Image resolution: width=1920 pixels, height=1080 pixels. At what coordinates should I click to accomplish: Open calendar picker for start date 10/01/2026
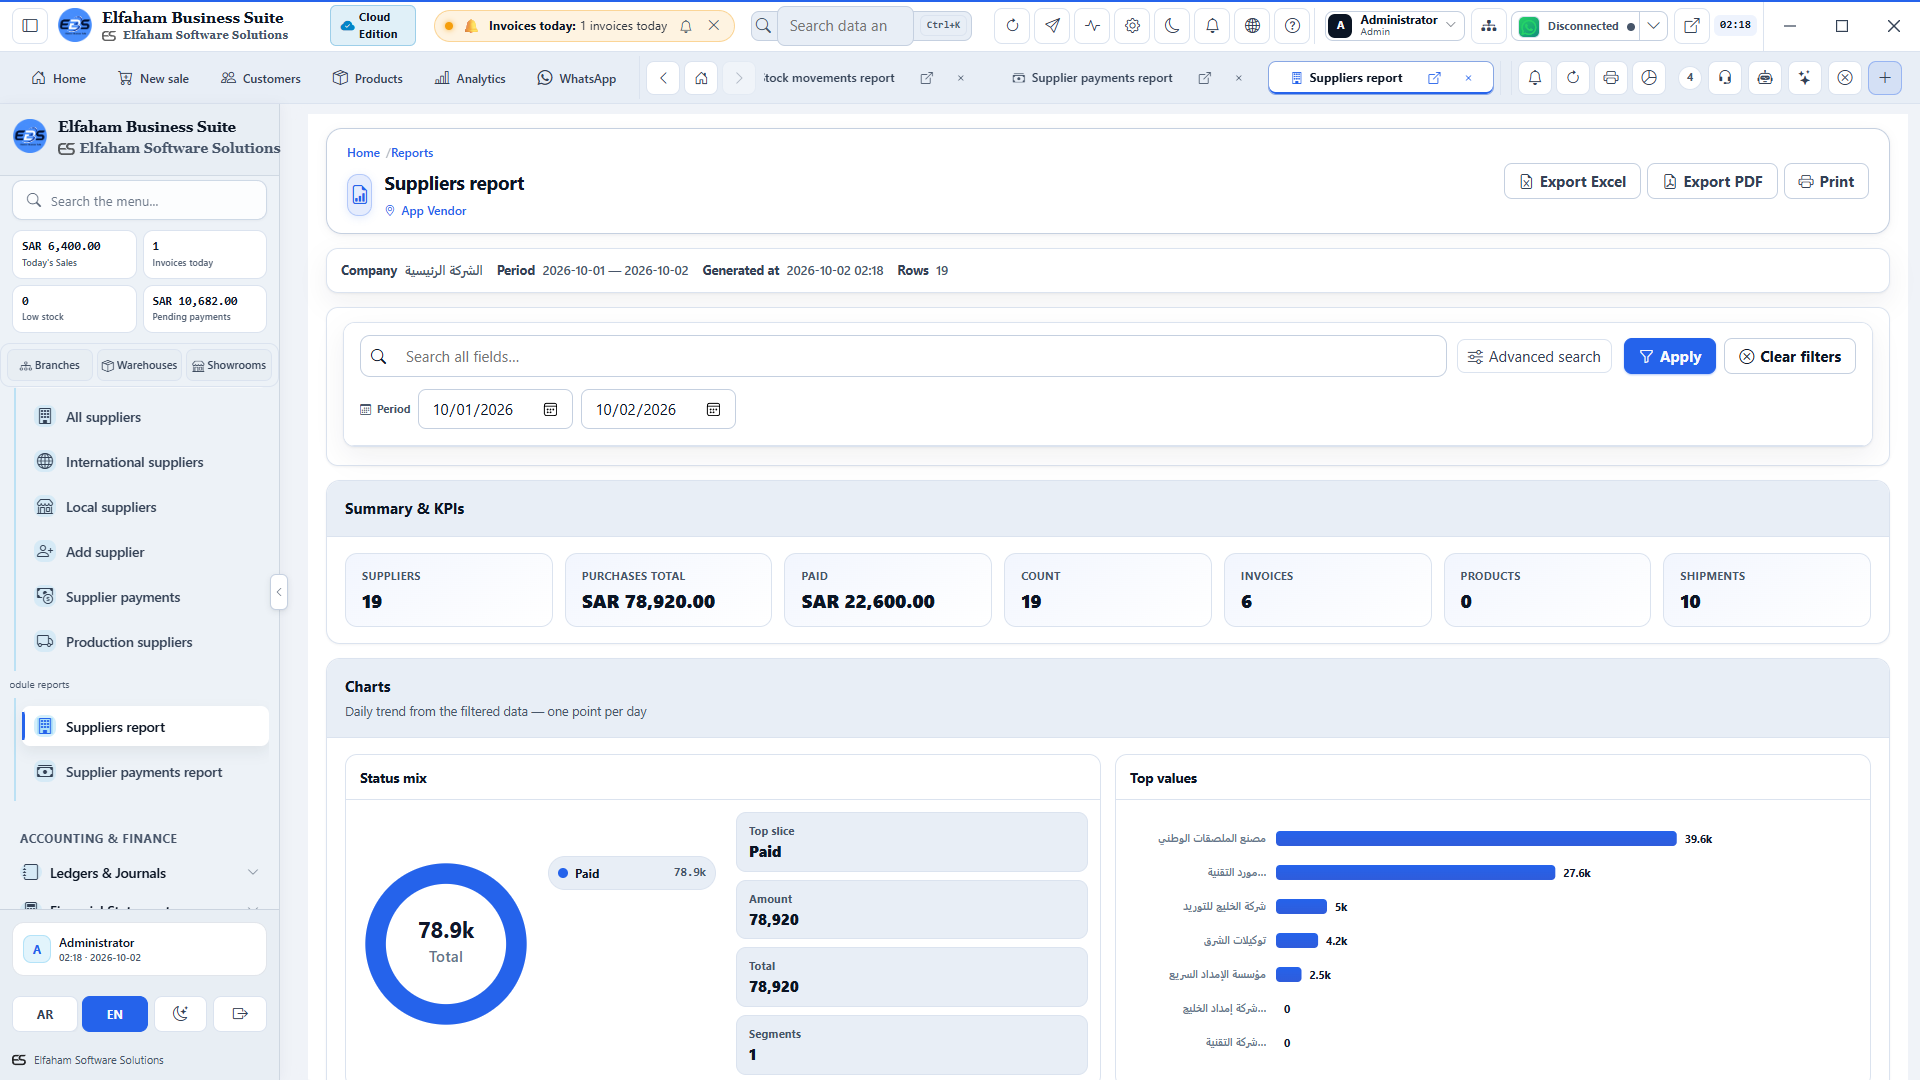550,410
